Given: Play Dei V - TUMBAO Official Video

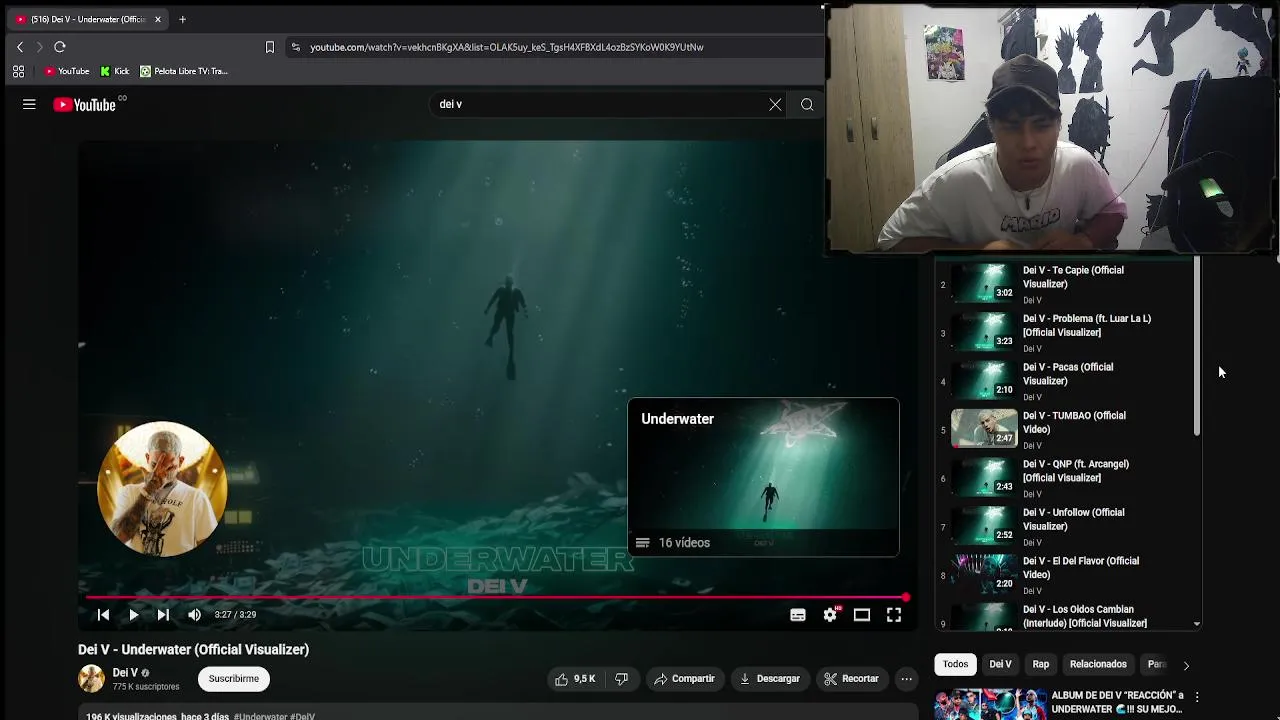Looking at the screenshot, I should (x=1066, y=430).
